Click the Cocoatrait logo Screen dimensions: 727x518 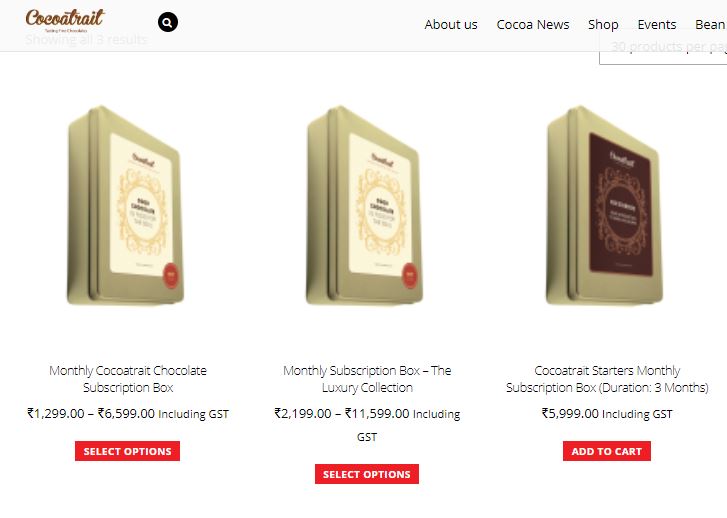click(65, 20)
